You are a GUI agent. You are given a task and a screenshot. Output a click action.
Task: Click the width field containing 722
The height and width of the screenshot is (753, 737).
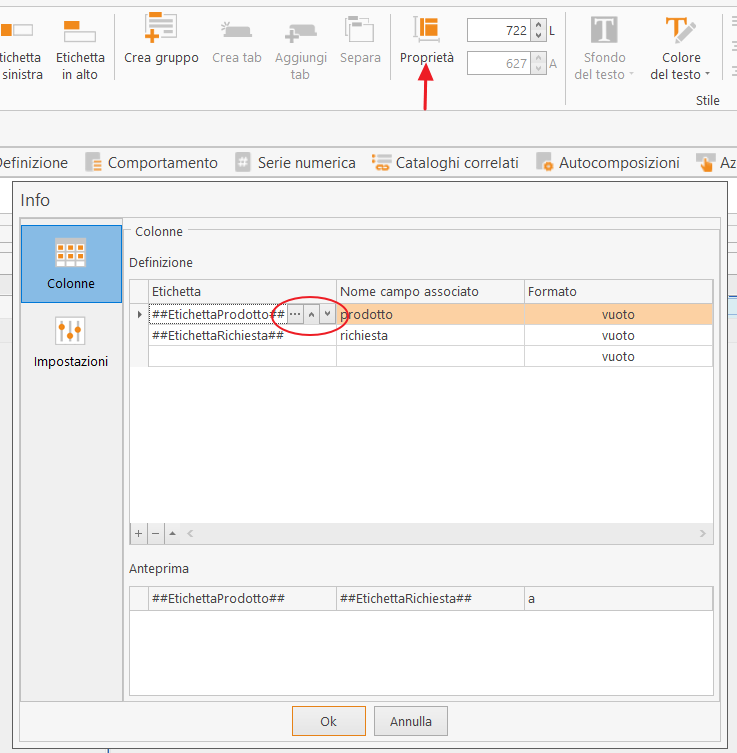tap(498, 31)
